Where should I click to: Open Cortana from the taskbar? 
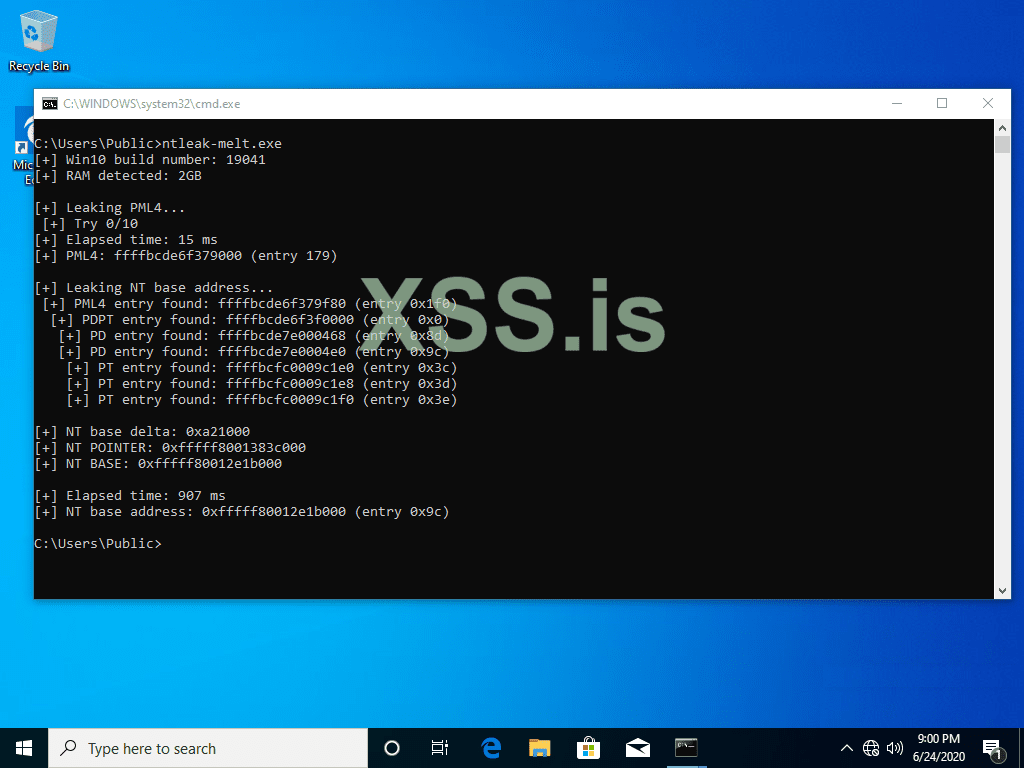[392, 748]
